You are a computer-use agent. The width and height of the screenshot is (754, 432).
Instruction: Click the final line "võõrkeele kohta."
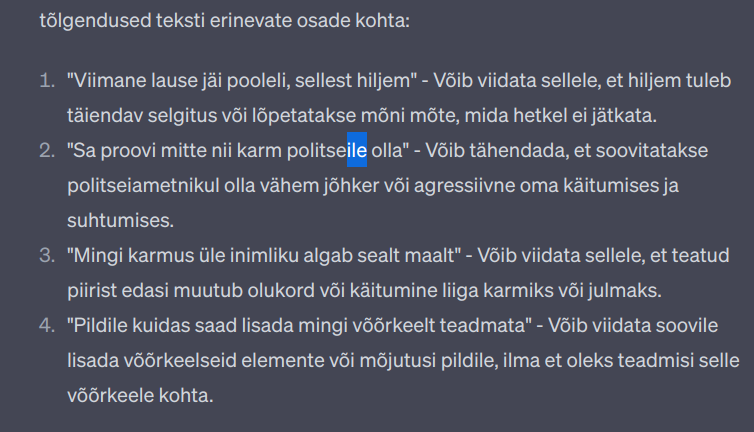point(140,397)
